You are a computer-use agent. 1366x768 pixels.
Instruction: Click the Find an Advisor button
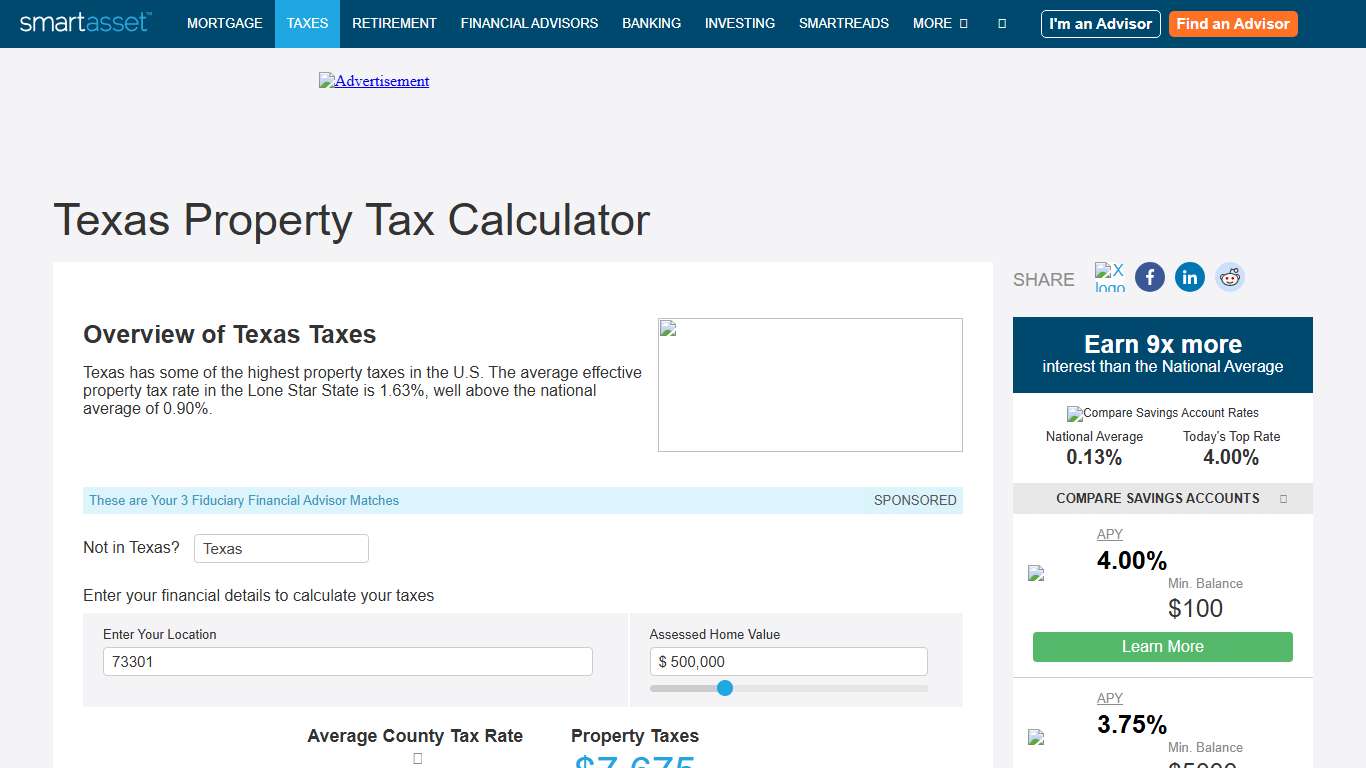(1233, 23)
